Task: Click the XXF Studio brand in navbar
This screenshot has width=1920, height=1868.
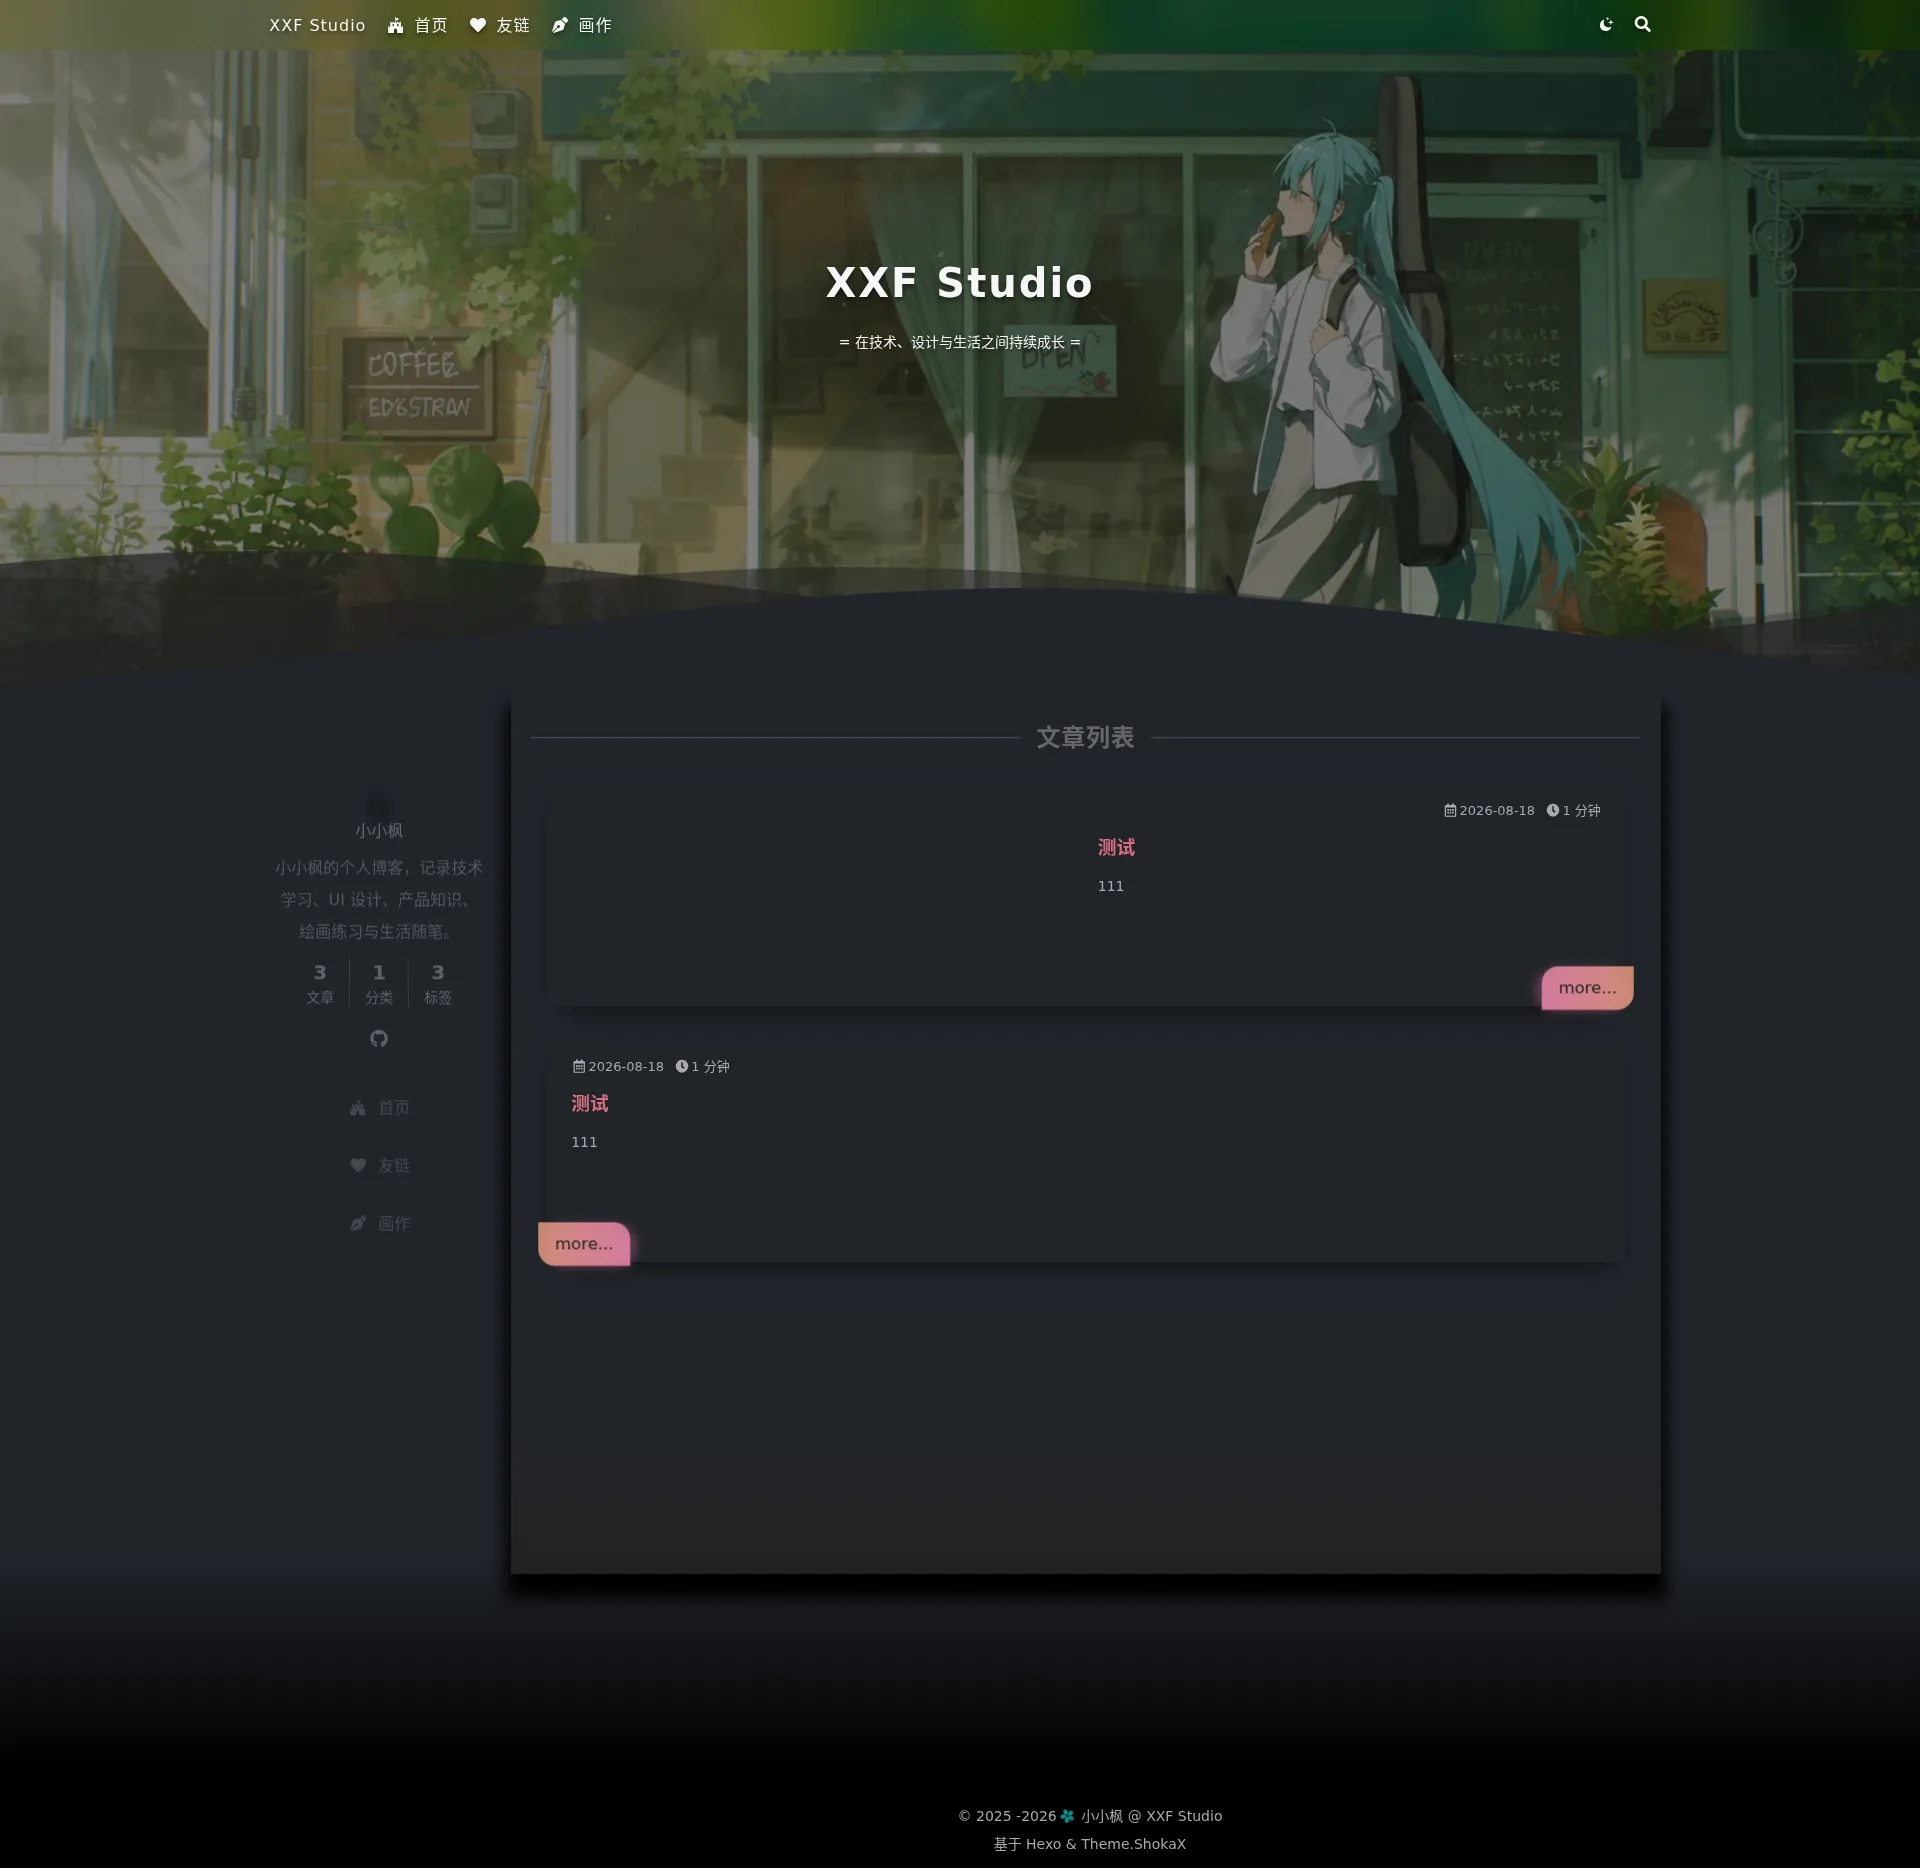Action: coord(317,25)
